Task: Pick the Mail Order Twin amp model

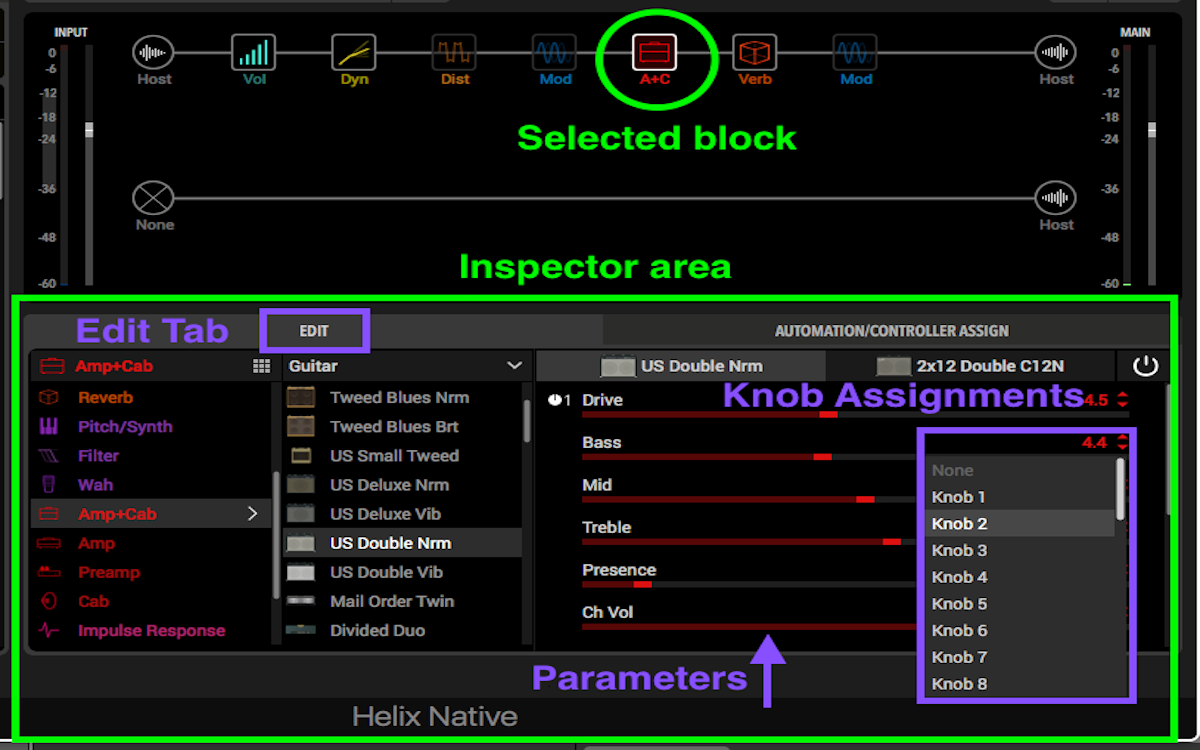Action: point(402,601)
